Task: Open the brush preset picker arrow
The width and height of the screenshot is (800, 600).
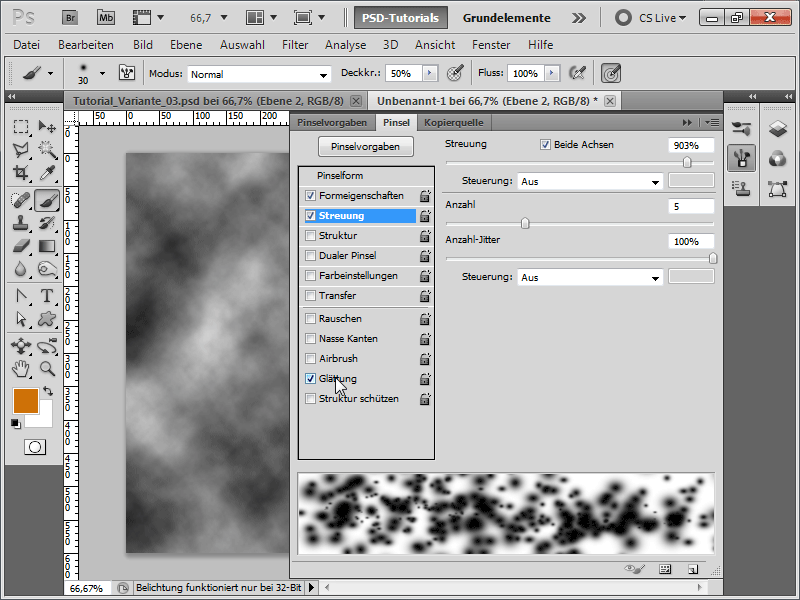Action: pos(103,73)
